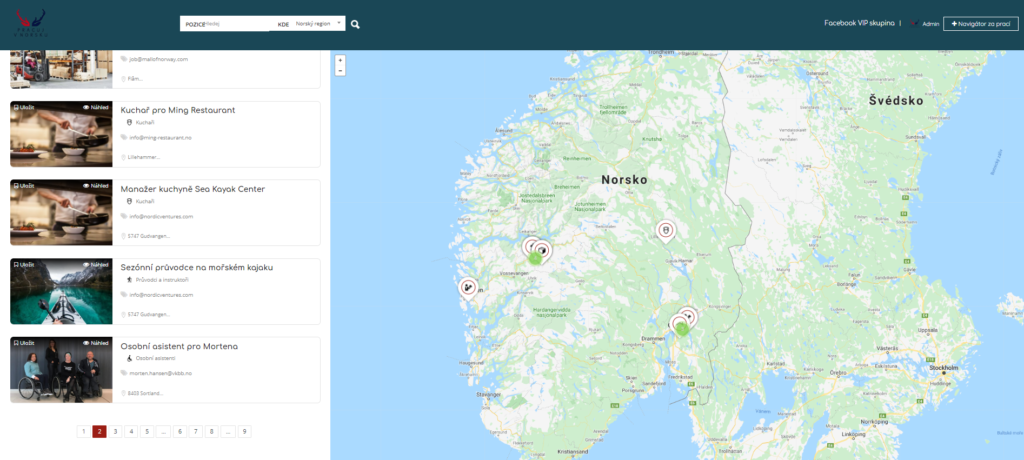Screen dimensions: 1024x460
Task: Open the Norský region dropdown
Action: pyautogui.click(x=318, y=24)
